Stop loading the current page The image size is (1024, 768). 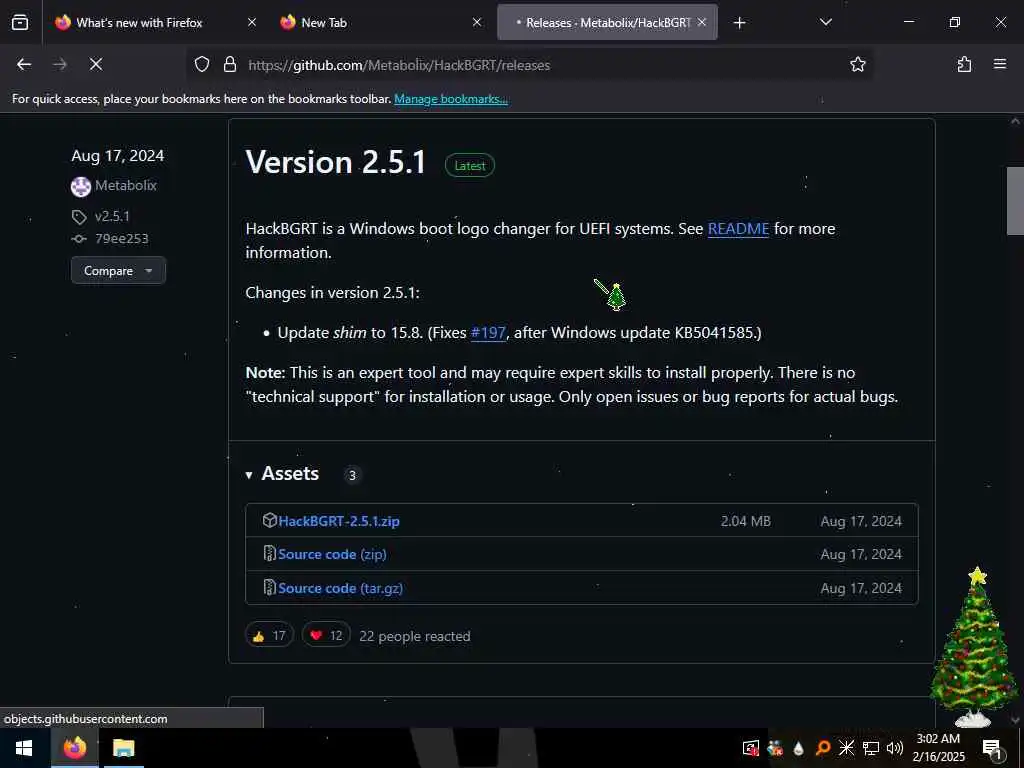click(96, 64)
